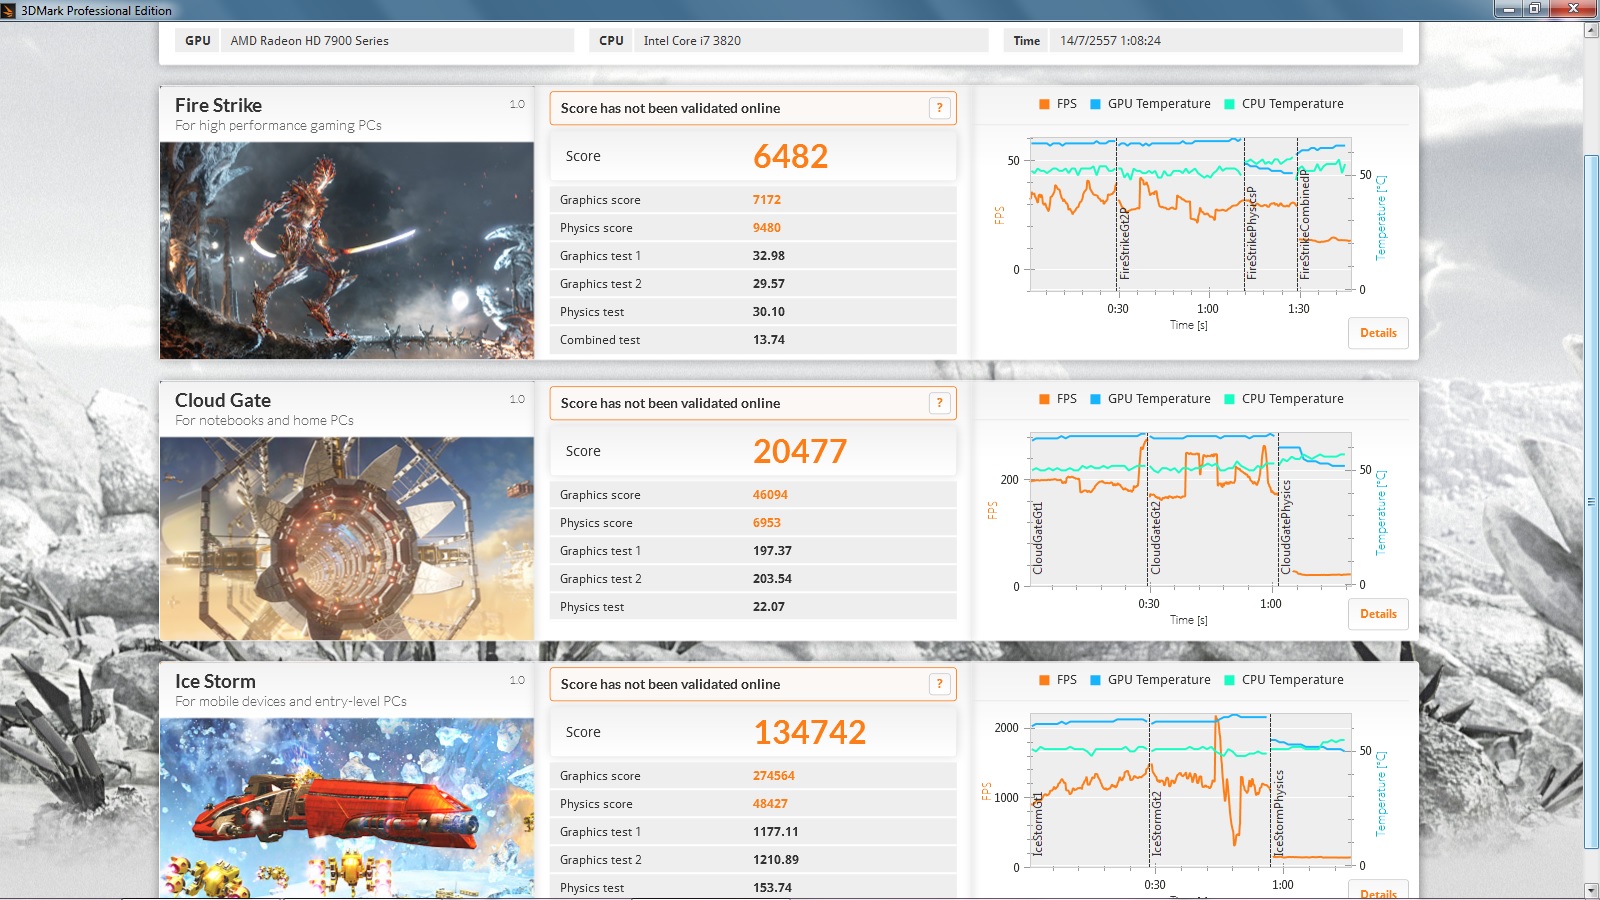Click the Cloud Gate score 20477
The height and width of the screenshot is (900, 1600).
(x=800, y=451)
